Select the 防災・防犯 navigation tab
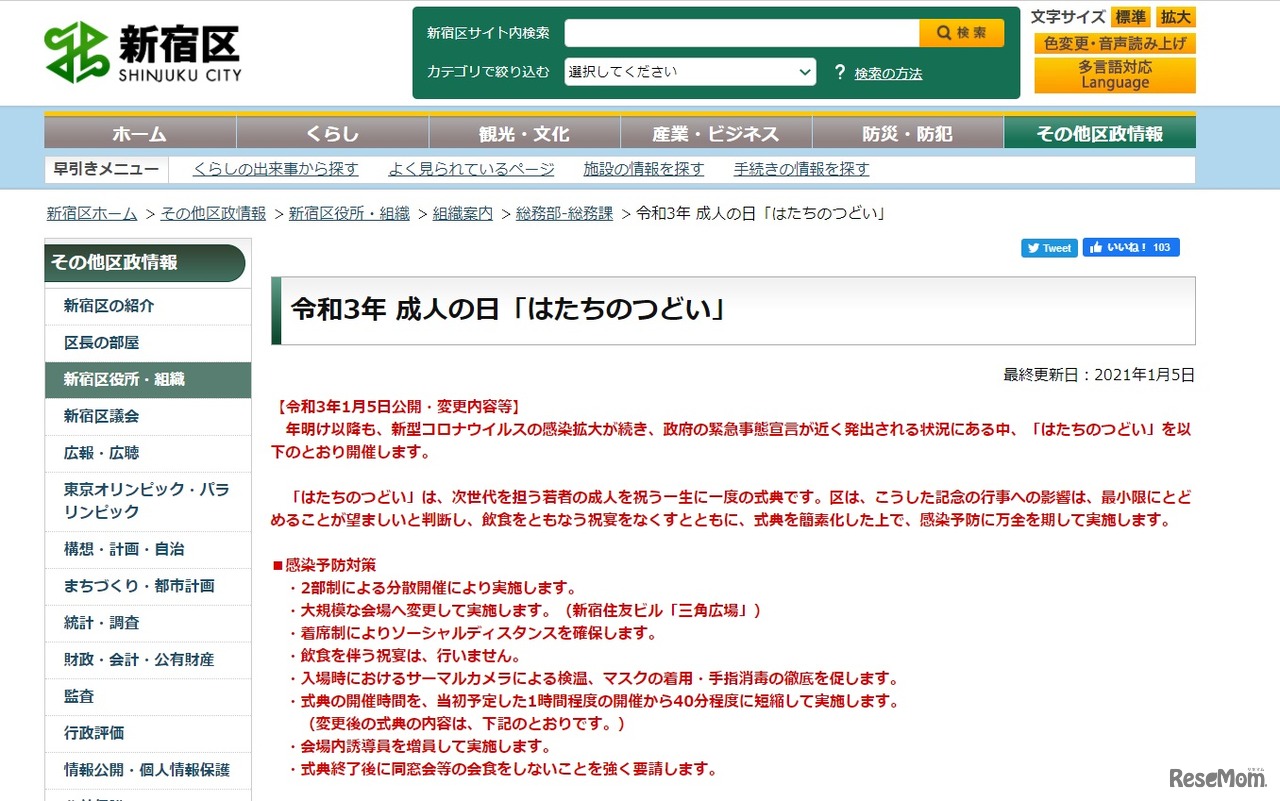The height and width of the screenshot is (801, 1280). click(x=907, y=134)
